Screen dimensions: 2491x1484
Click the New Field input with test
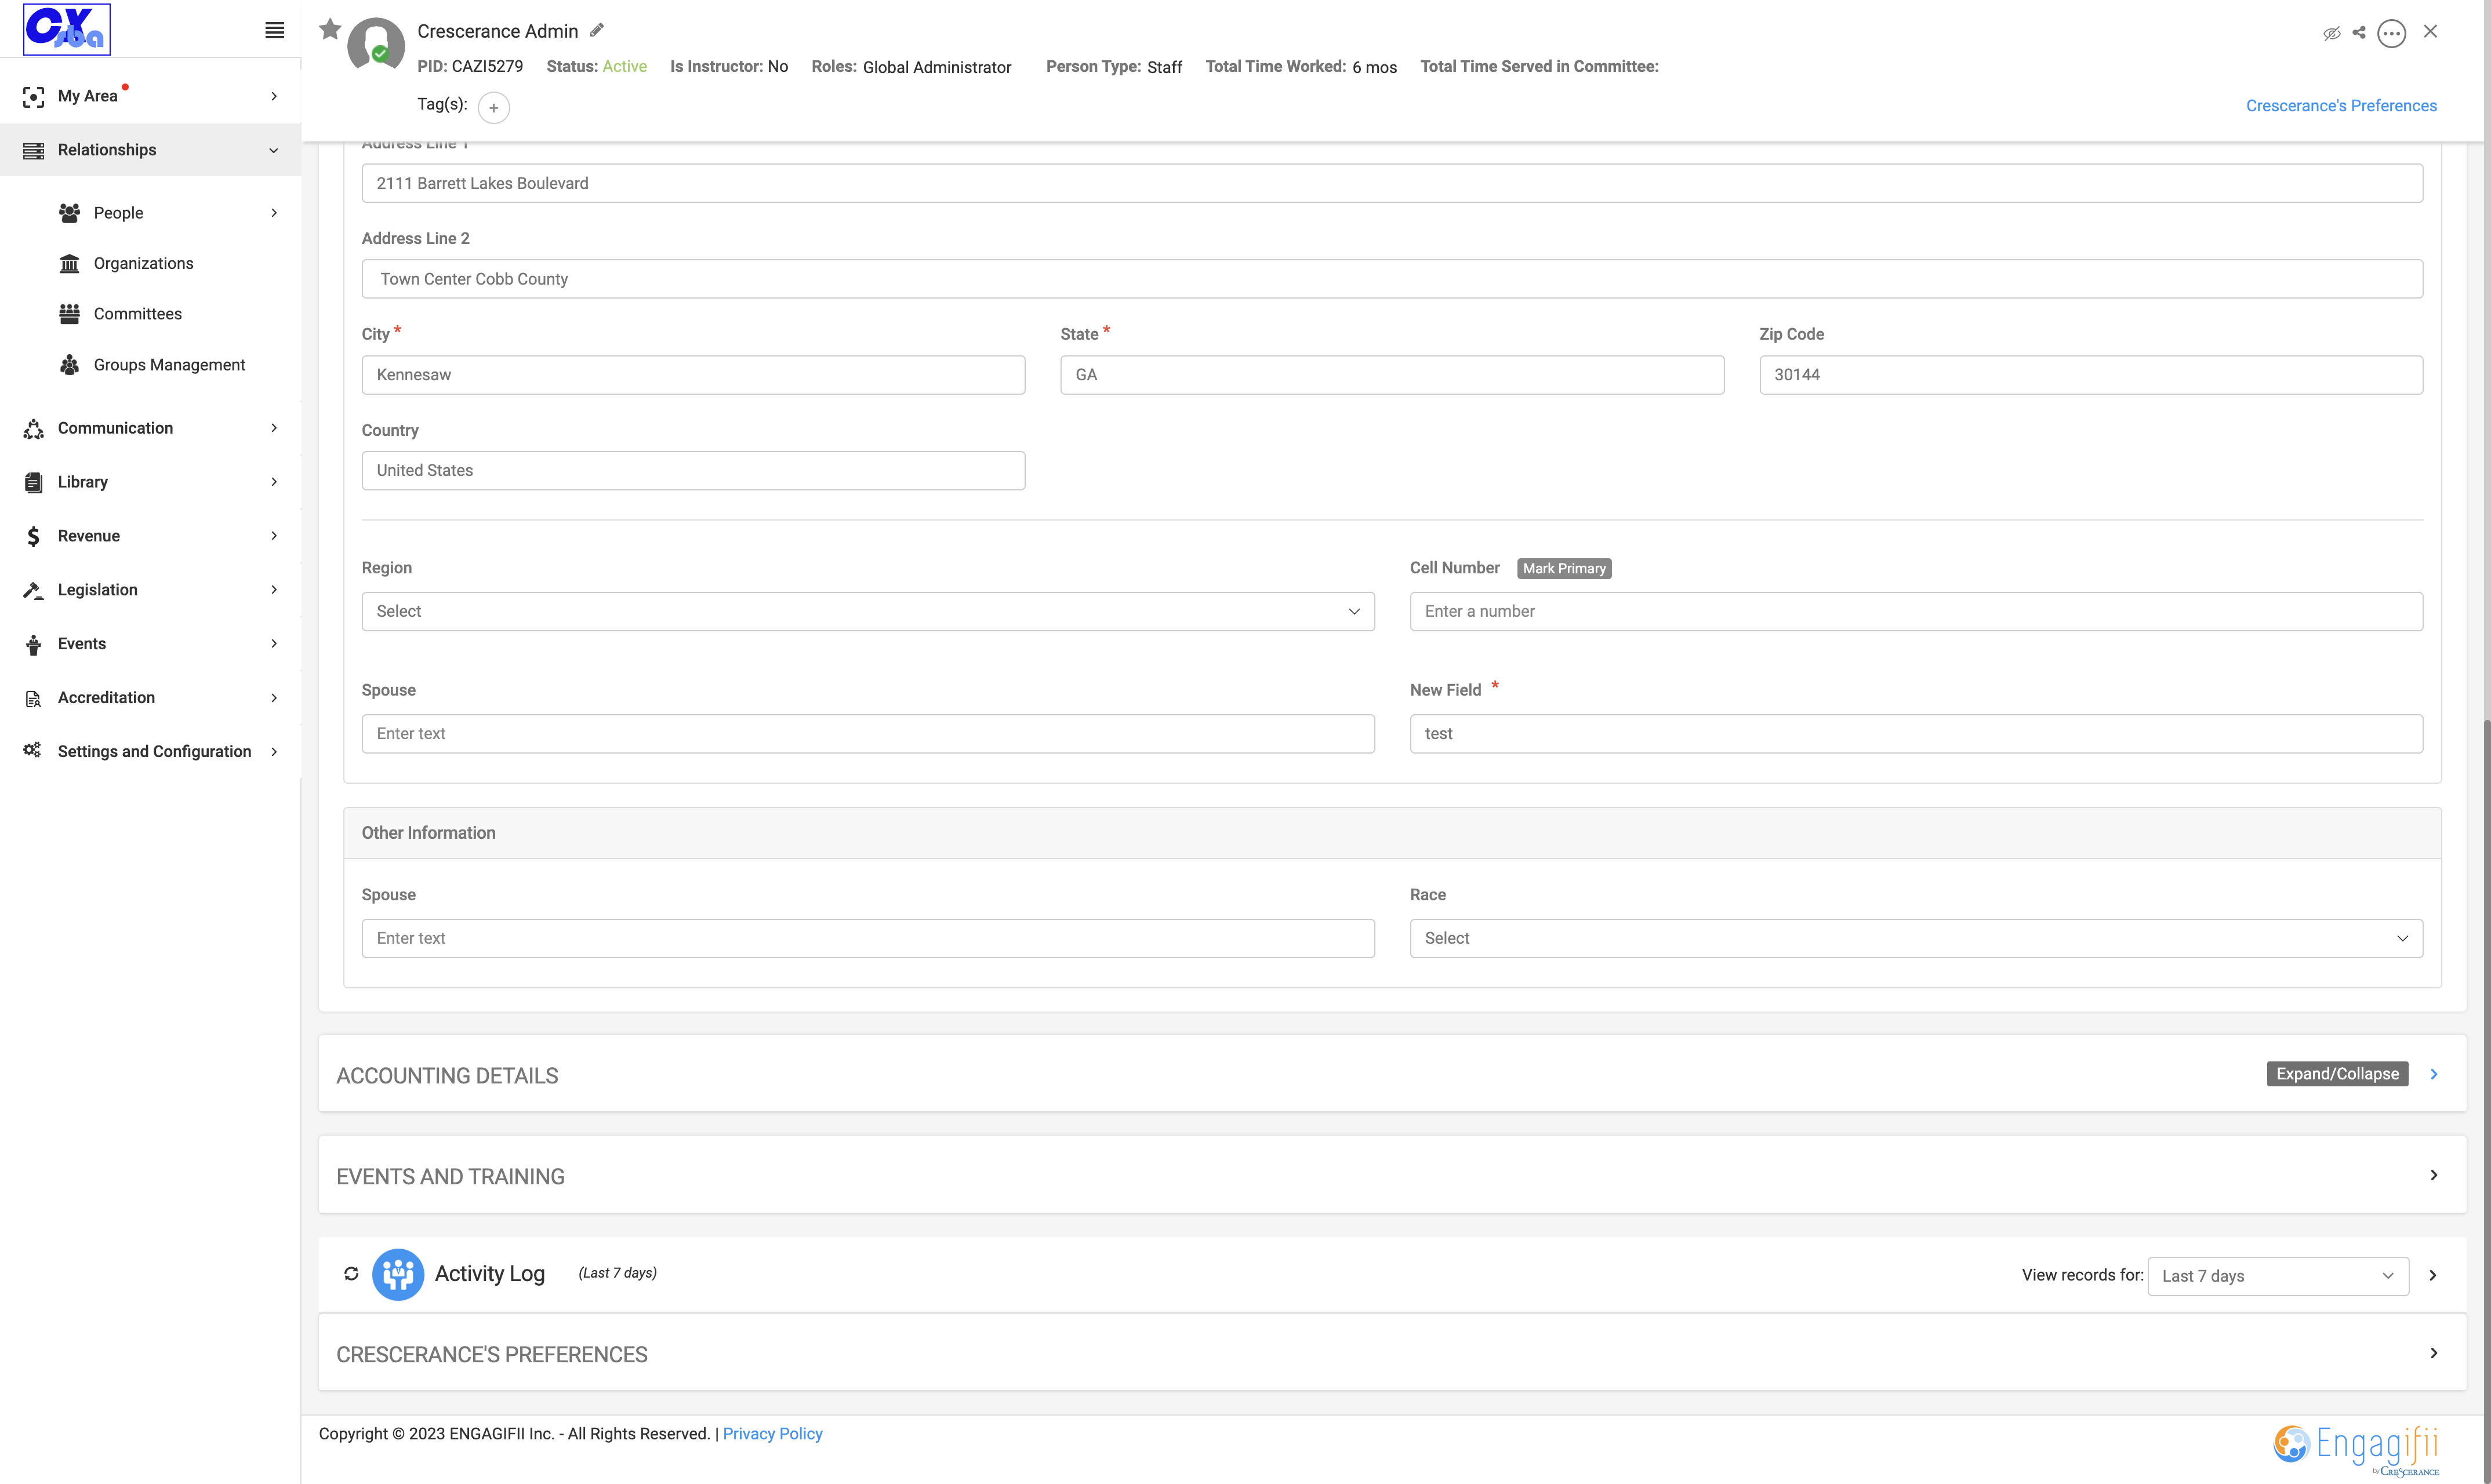pos(1916,734)
